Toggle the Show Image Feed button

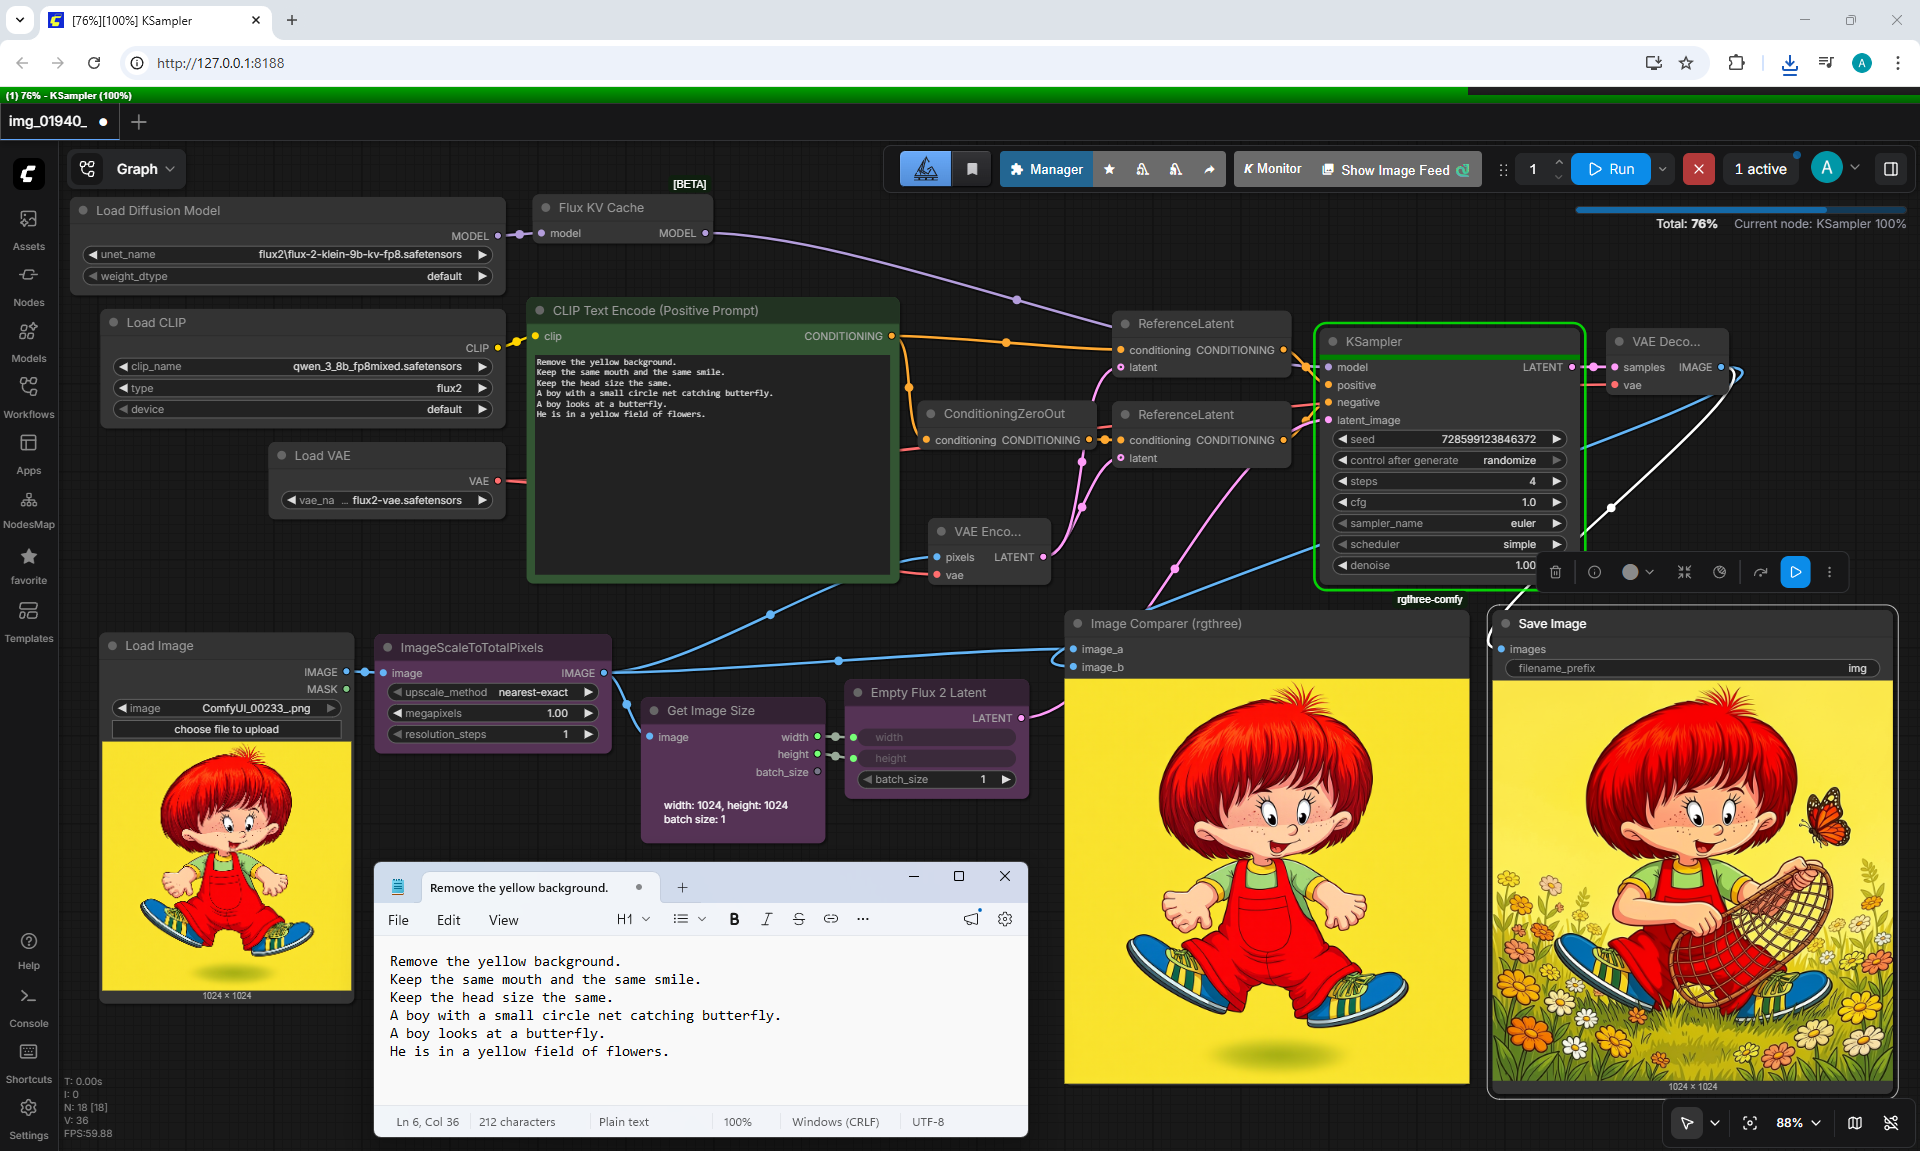(1395, 169)
